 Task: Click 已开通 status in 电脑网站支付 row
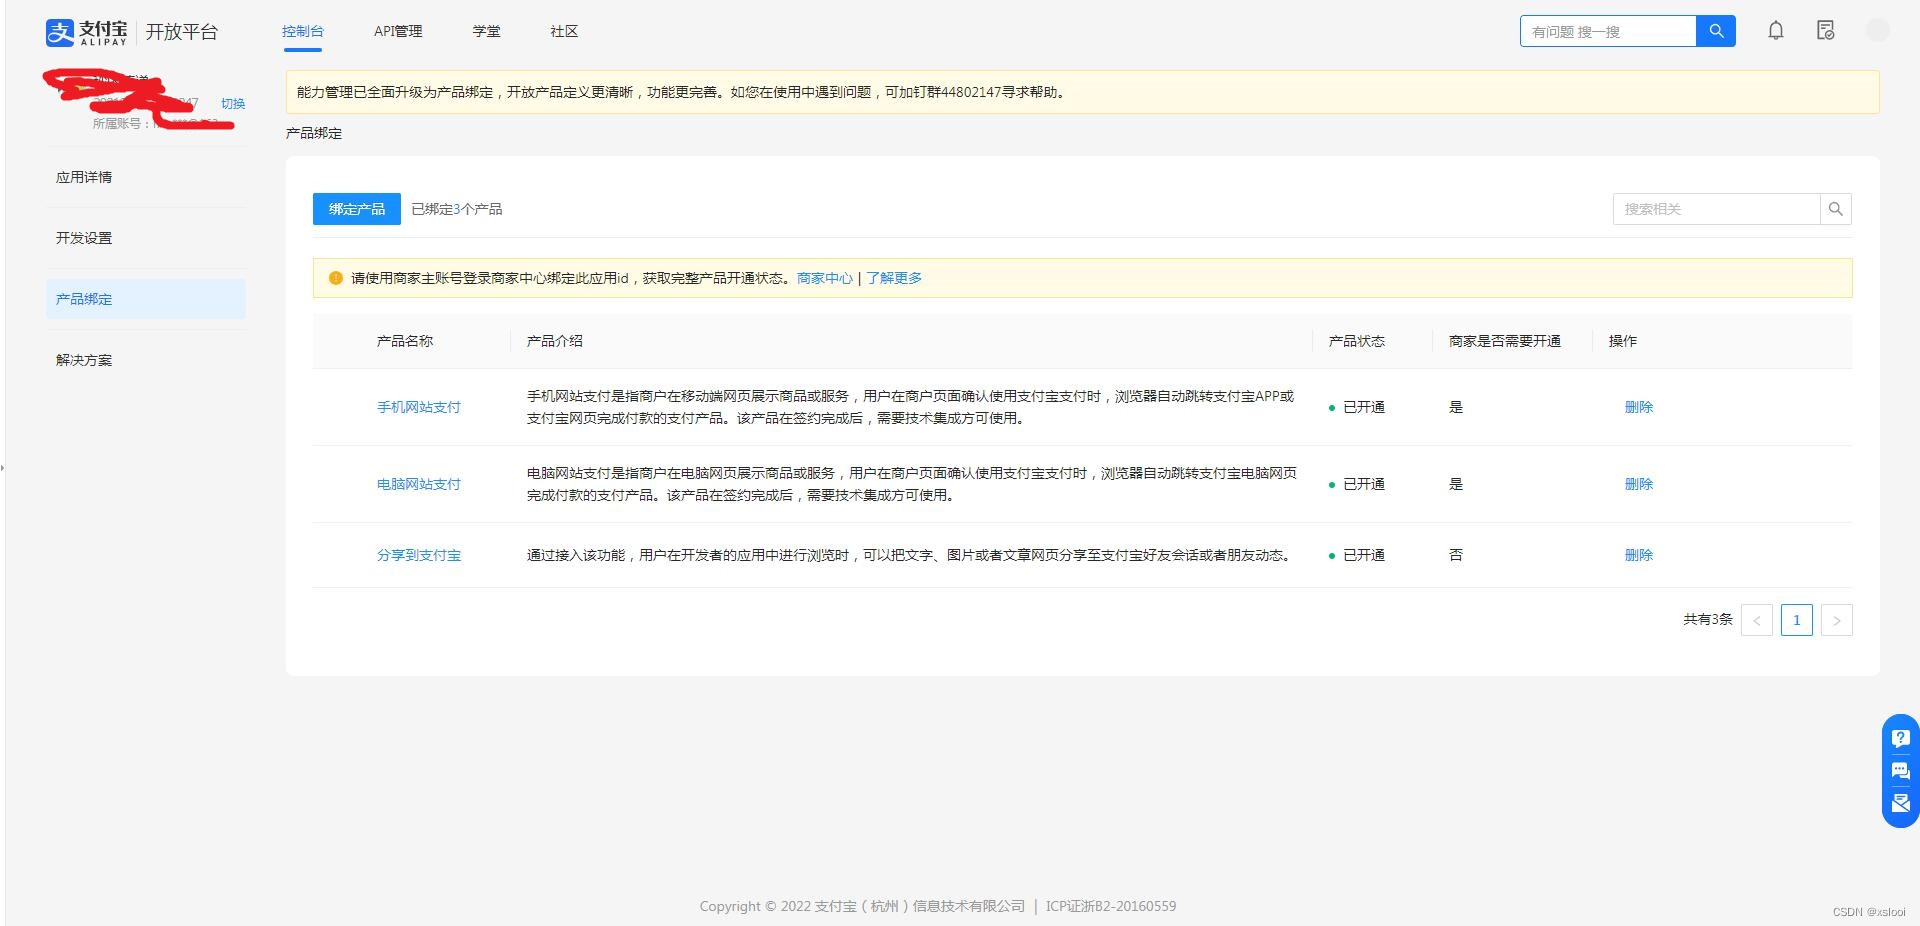(1364, 484)
